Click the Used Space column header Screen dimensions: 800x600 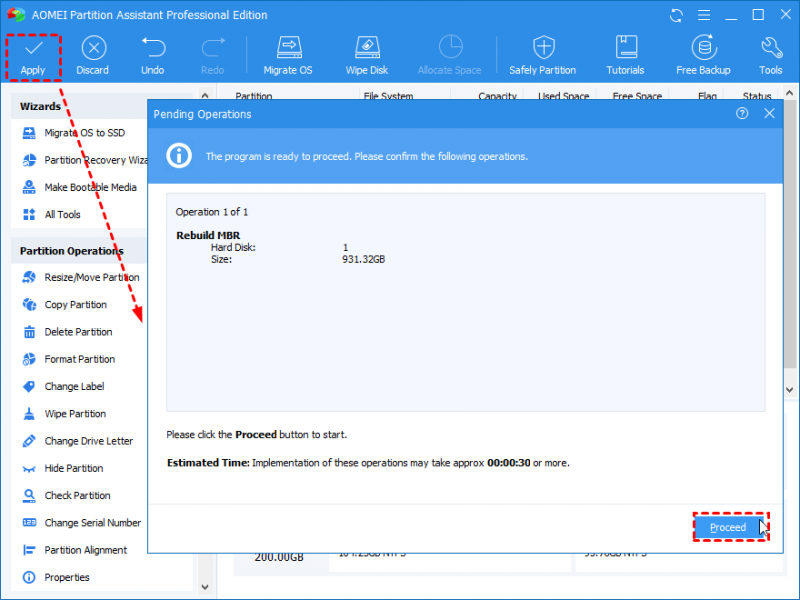[x=564, y=95]
